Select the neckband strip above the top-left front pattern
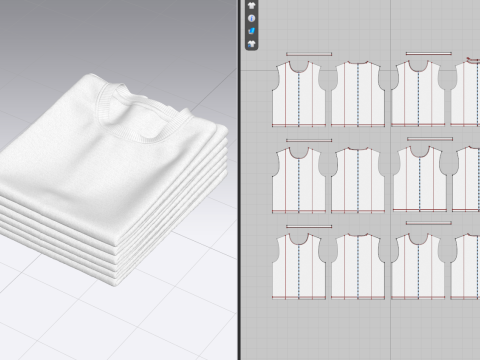Viewport: 480px width, 360px height. (309, 54)
